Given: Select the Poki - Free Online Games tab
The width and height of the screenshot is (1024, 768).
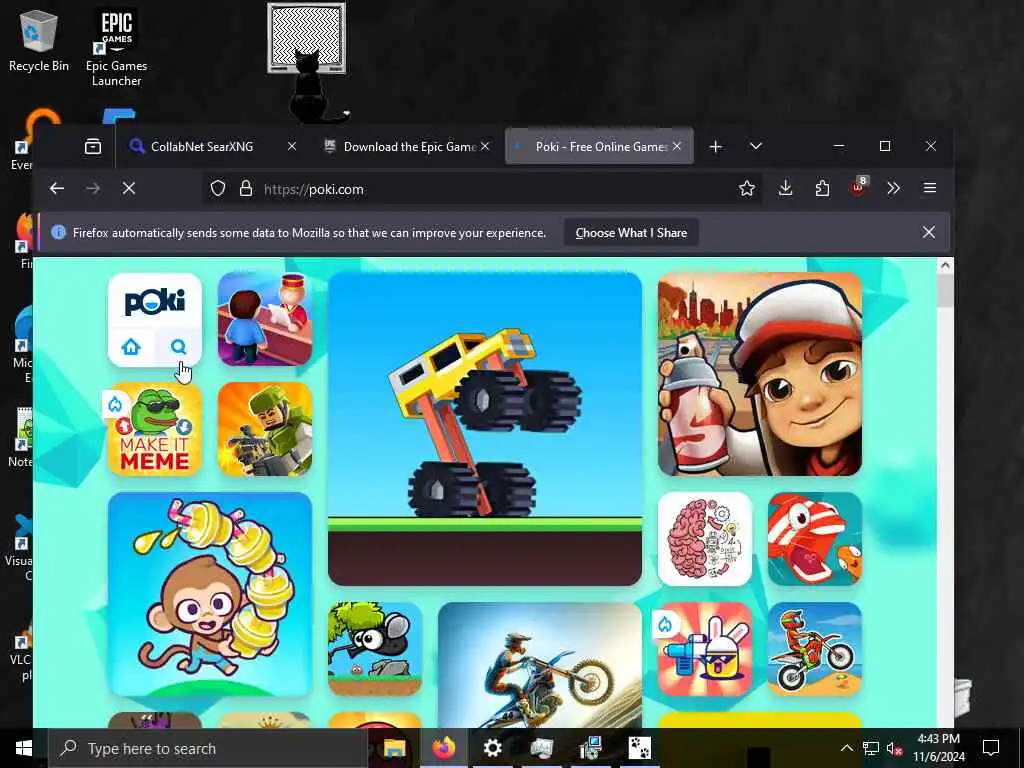Looking at the screenshot, I should 600,147.
